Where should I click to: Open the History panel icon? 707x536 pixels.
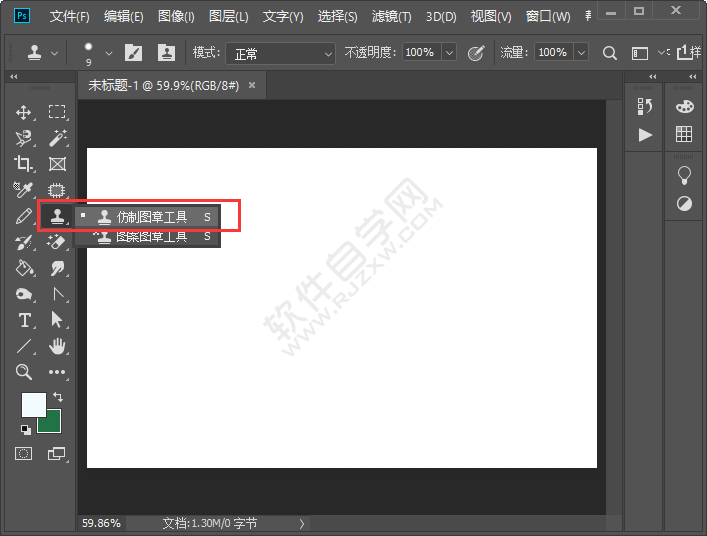(x=645, y=107)
